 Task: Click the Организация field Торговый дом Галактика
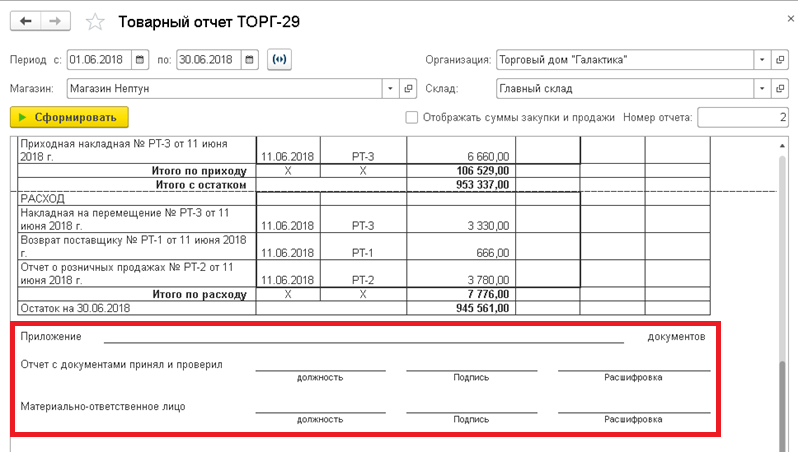(x=625, y=60)
